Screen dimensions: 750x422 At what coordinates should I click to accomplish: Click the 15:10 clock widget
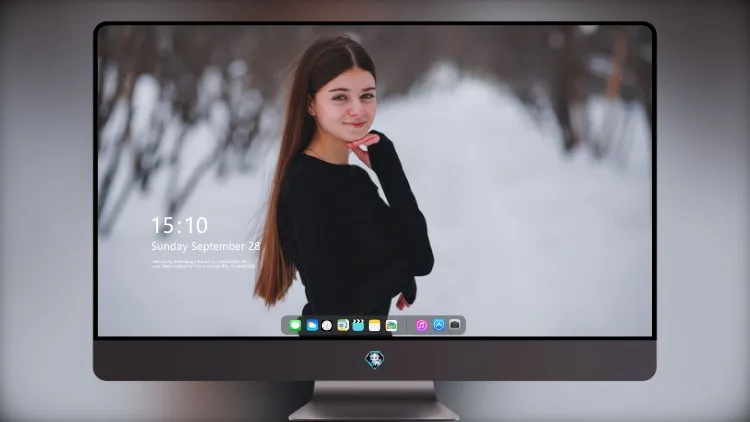179,225
